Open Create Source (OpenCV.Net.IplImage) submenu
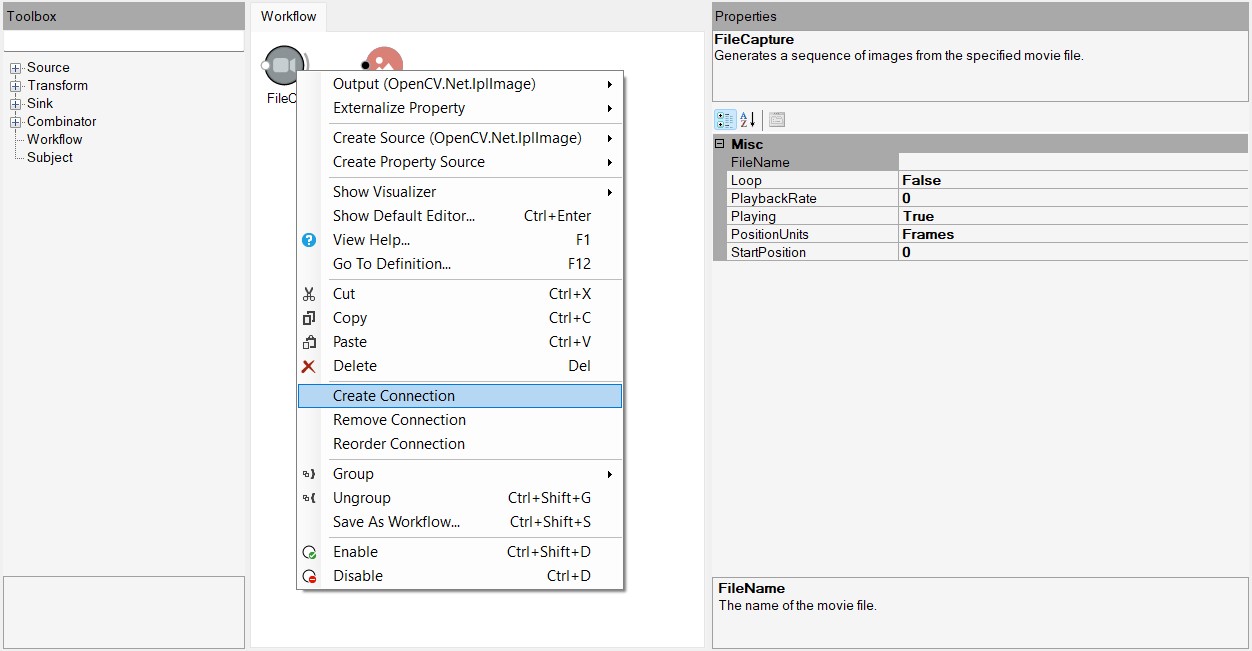Screen dimensions: 1252x651 (x=460, y=138)
